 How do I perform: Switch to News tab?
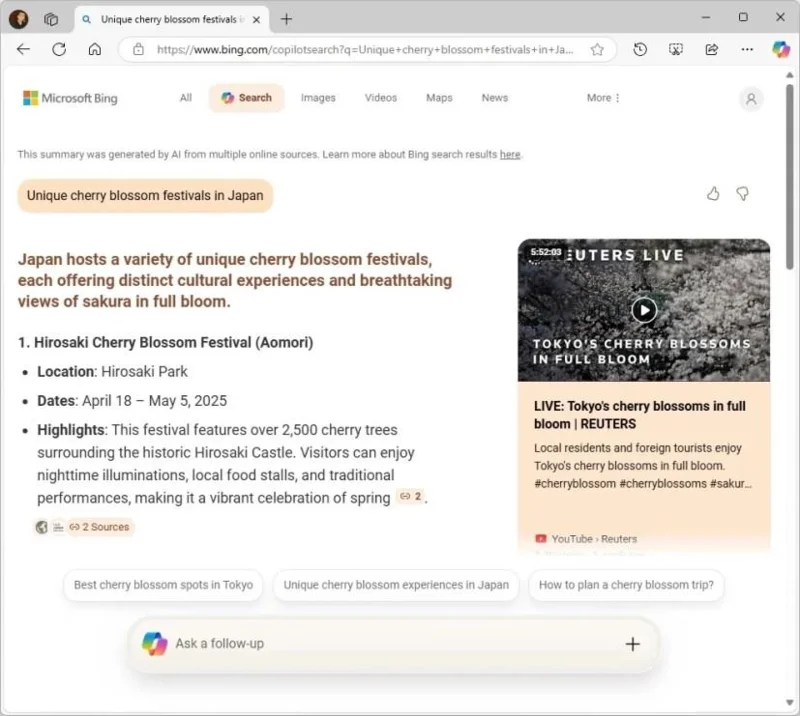495,97
